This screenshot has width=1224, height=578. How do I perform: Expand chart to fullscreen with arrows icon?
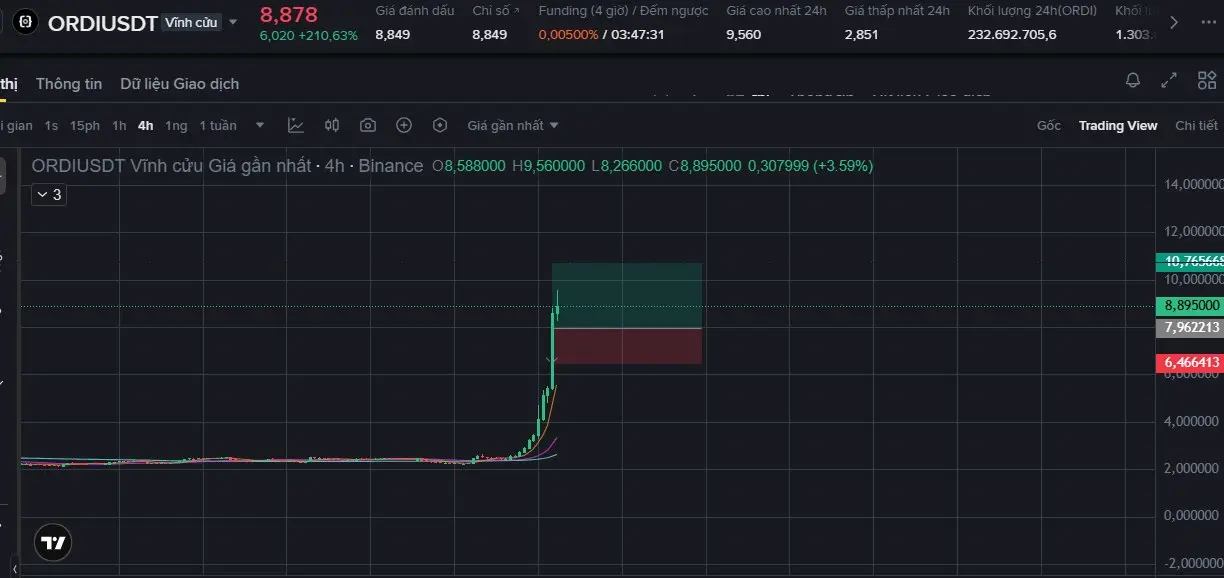pyautogui.click(x=1168, y=80)
